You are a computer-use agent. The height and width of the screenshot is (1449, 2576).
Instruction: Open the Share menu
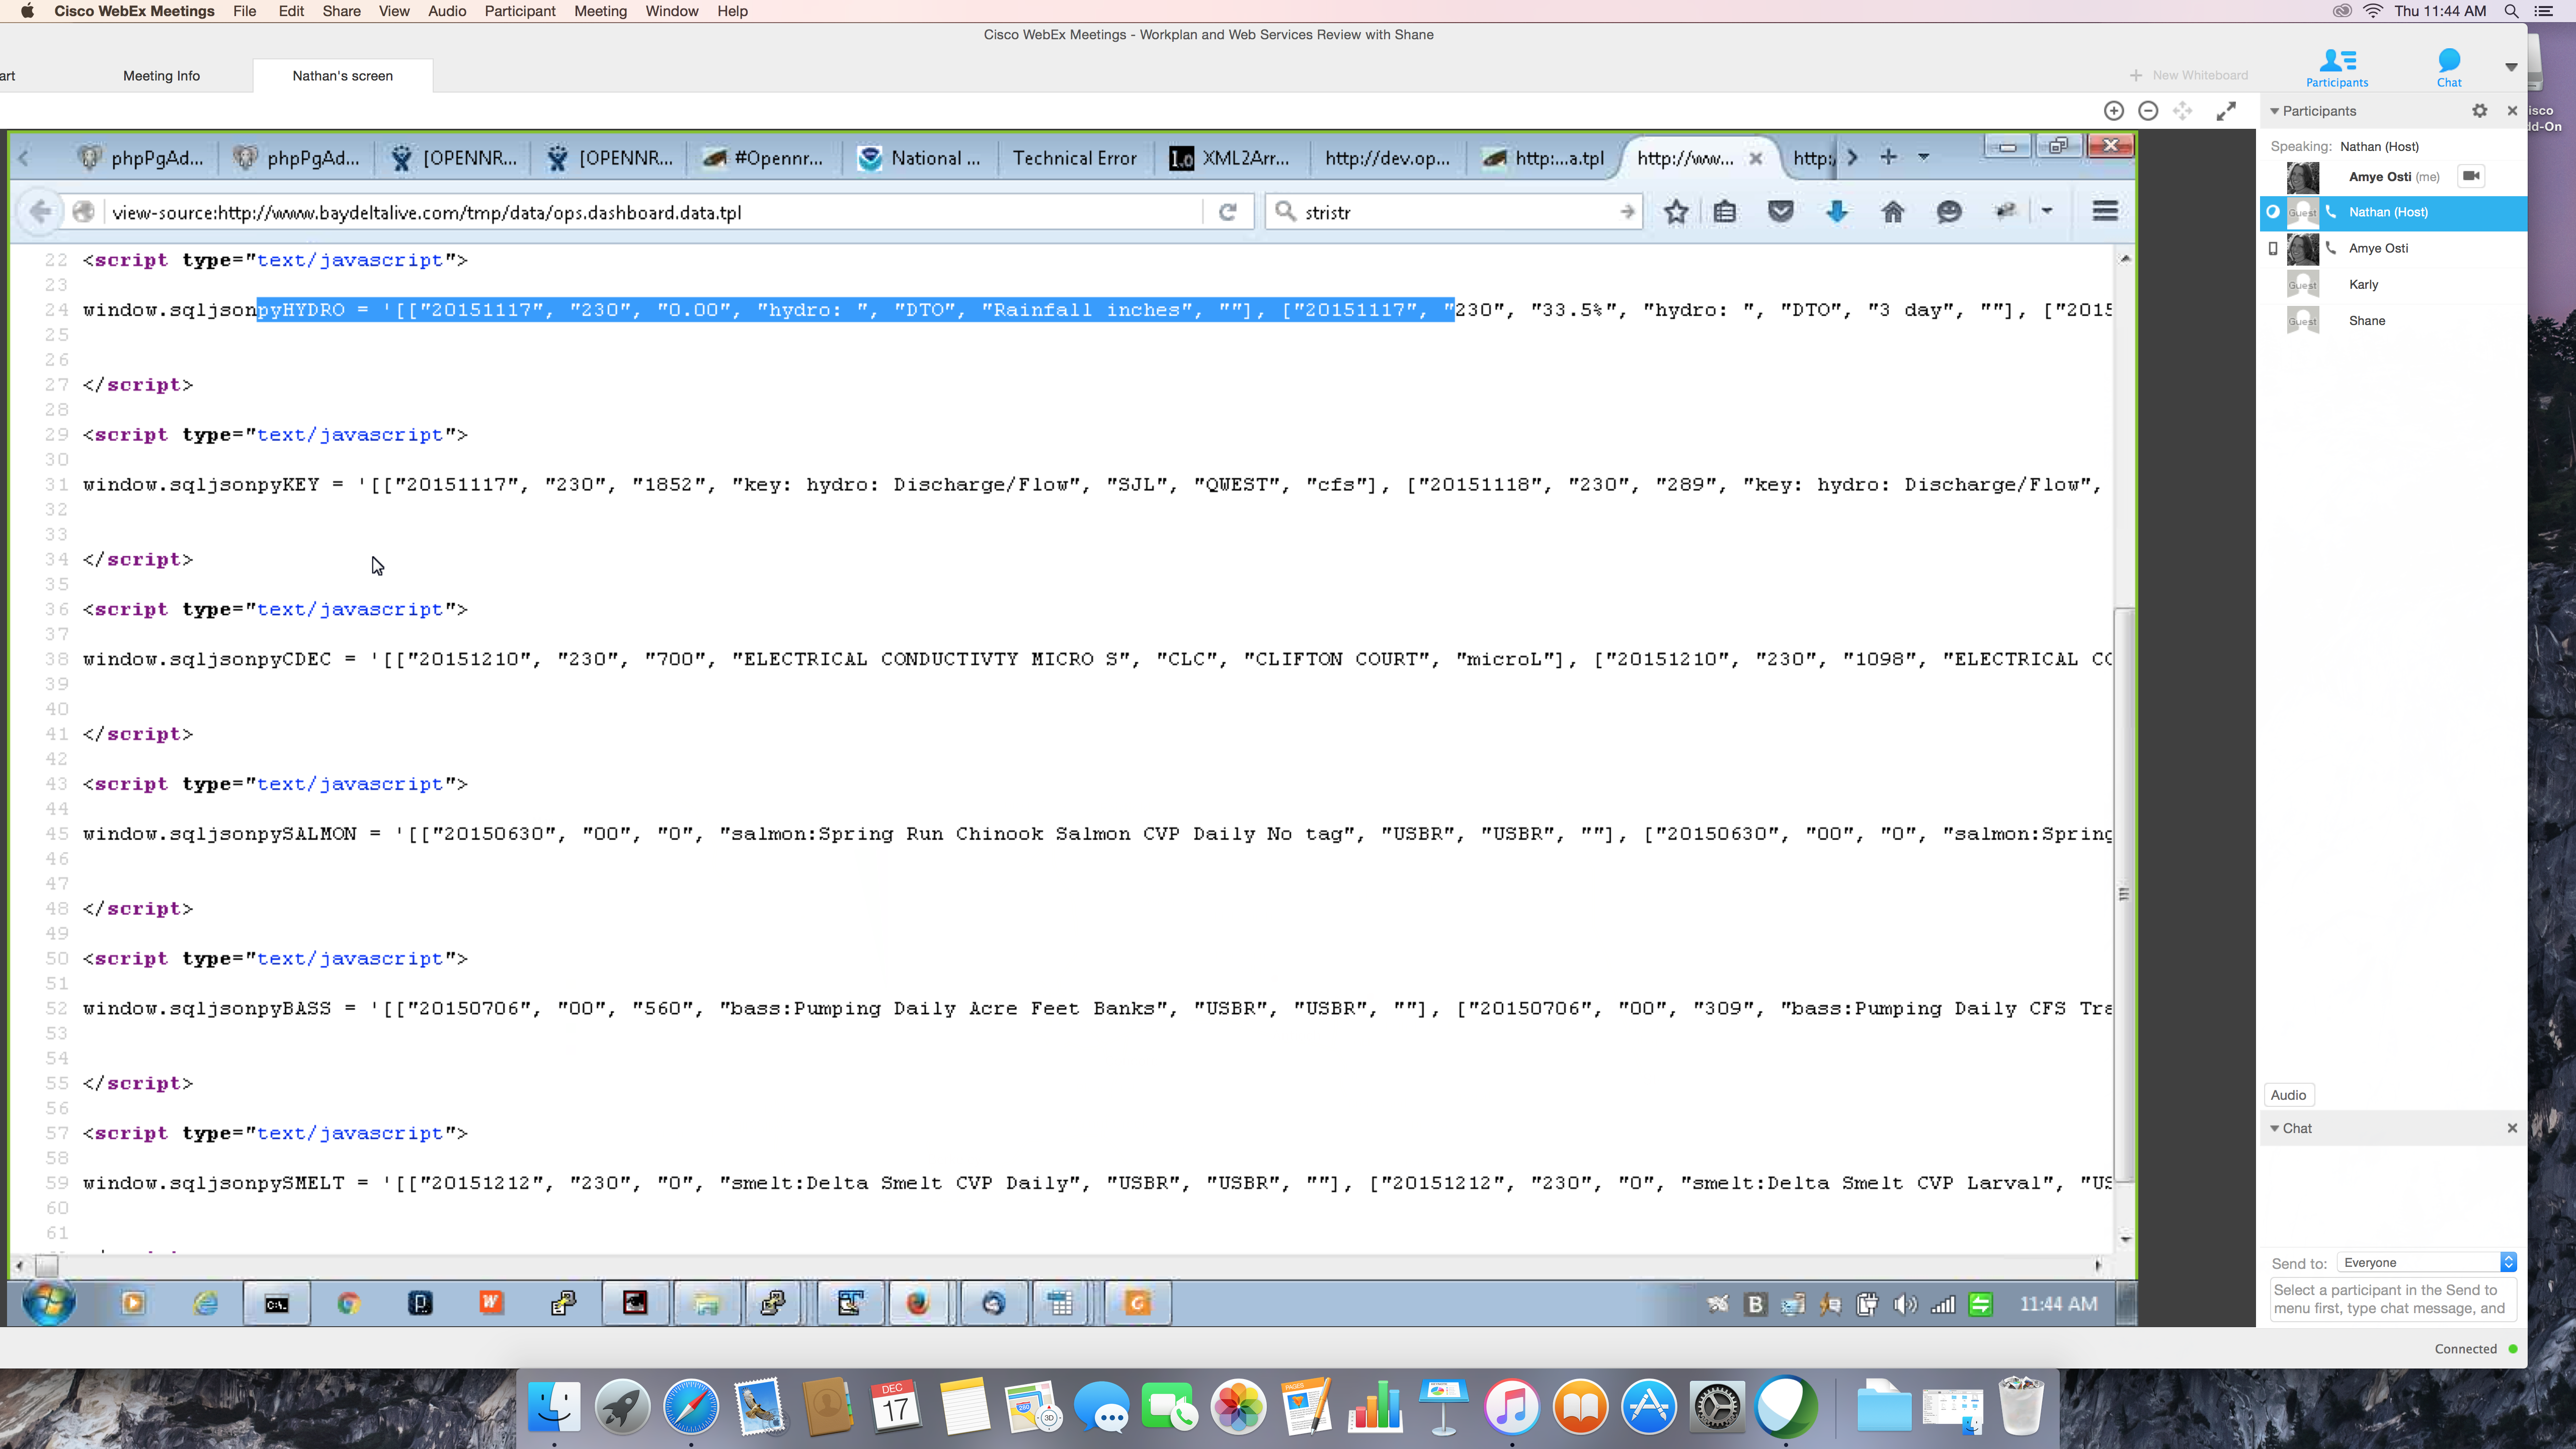pyautogui.click(x=341, y=11)
